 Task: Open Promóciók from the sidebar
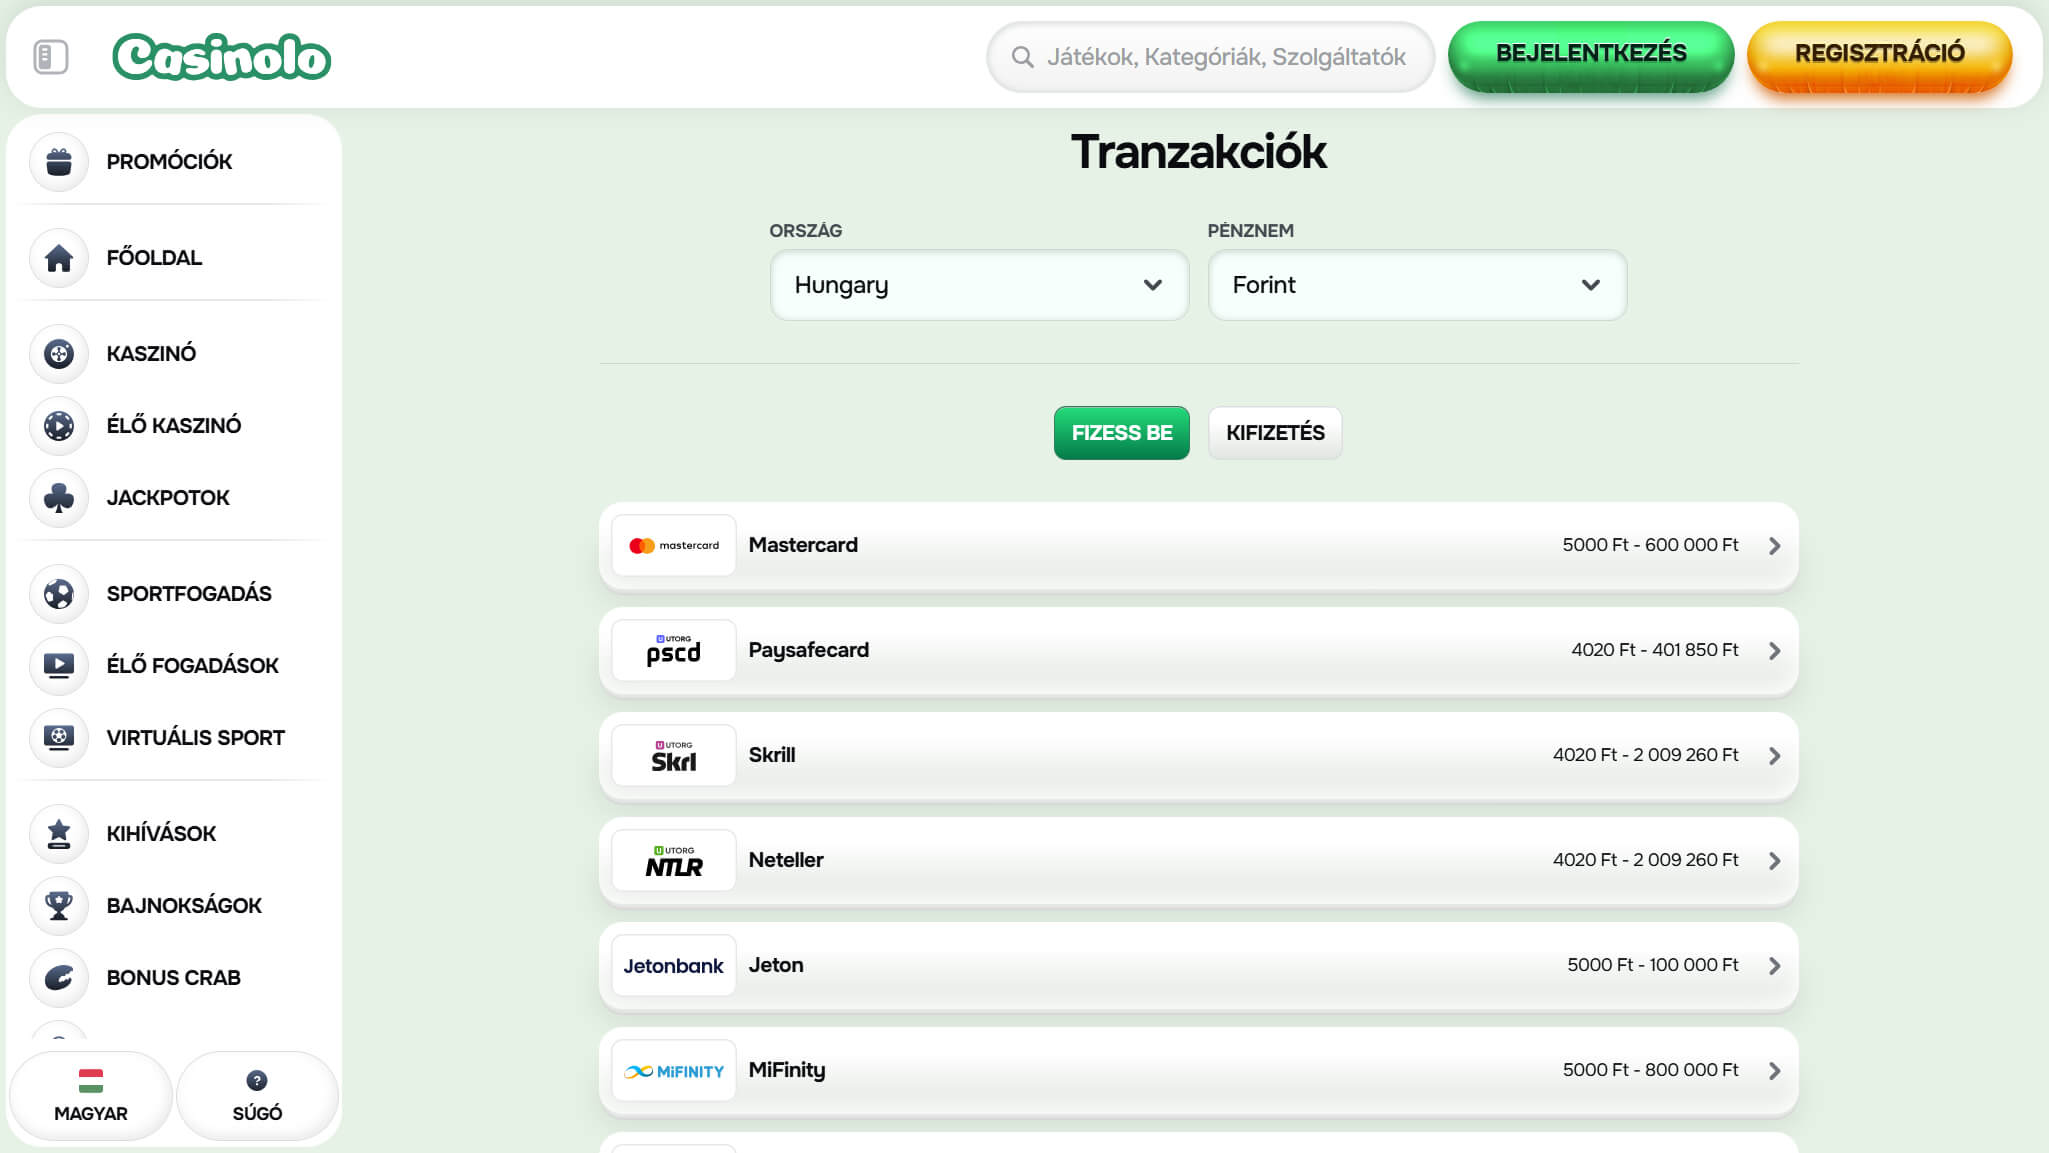point(169,161)
